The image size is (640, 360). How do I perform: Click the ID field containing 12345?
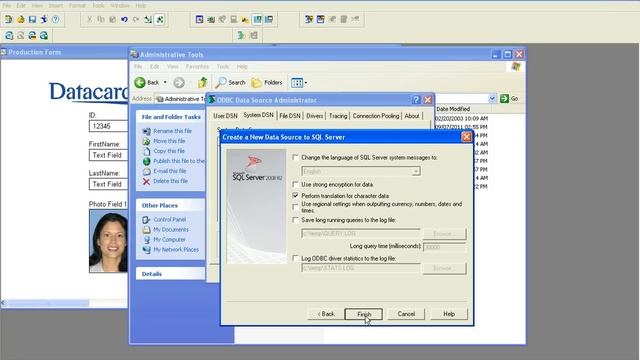109,126
